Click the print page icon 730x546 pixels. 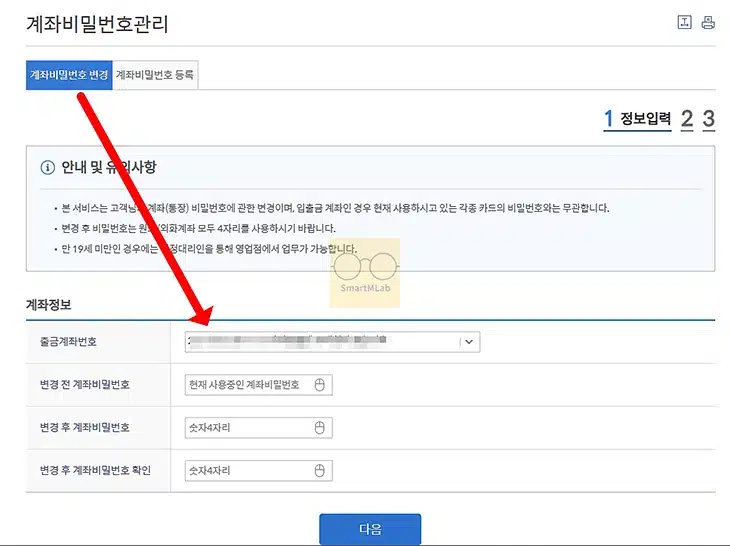click(708, 23)
